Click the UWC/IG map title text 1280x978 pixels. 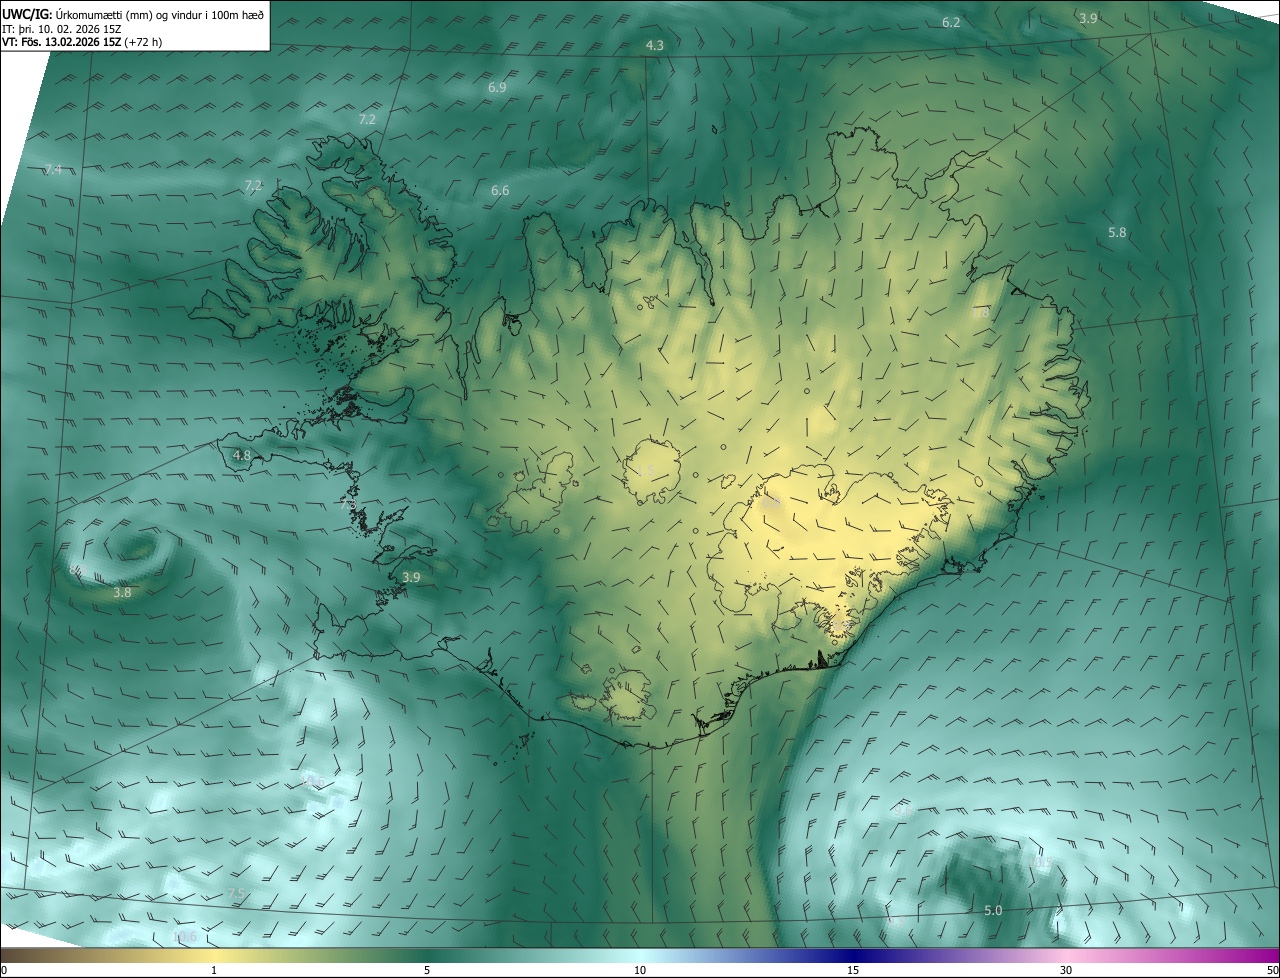coord(134,15)
